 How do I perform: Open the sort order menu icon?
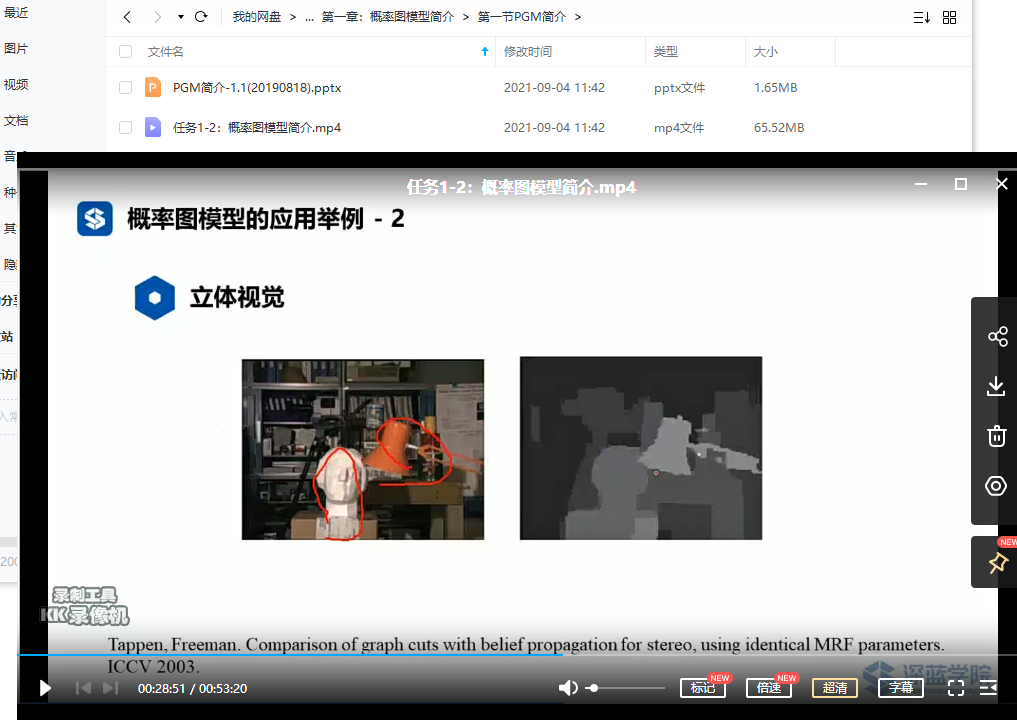(922, 18)
